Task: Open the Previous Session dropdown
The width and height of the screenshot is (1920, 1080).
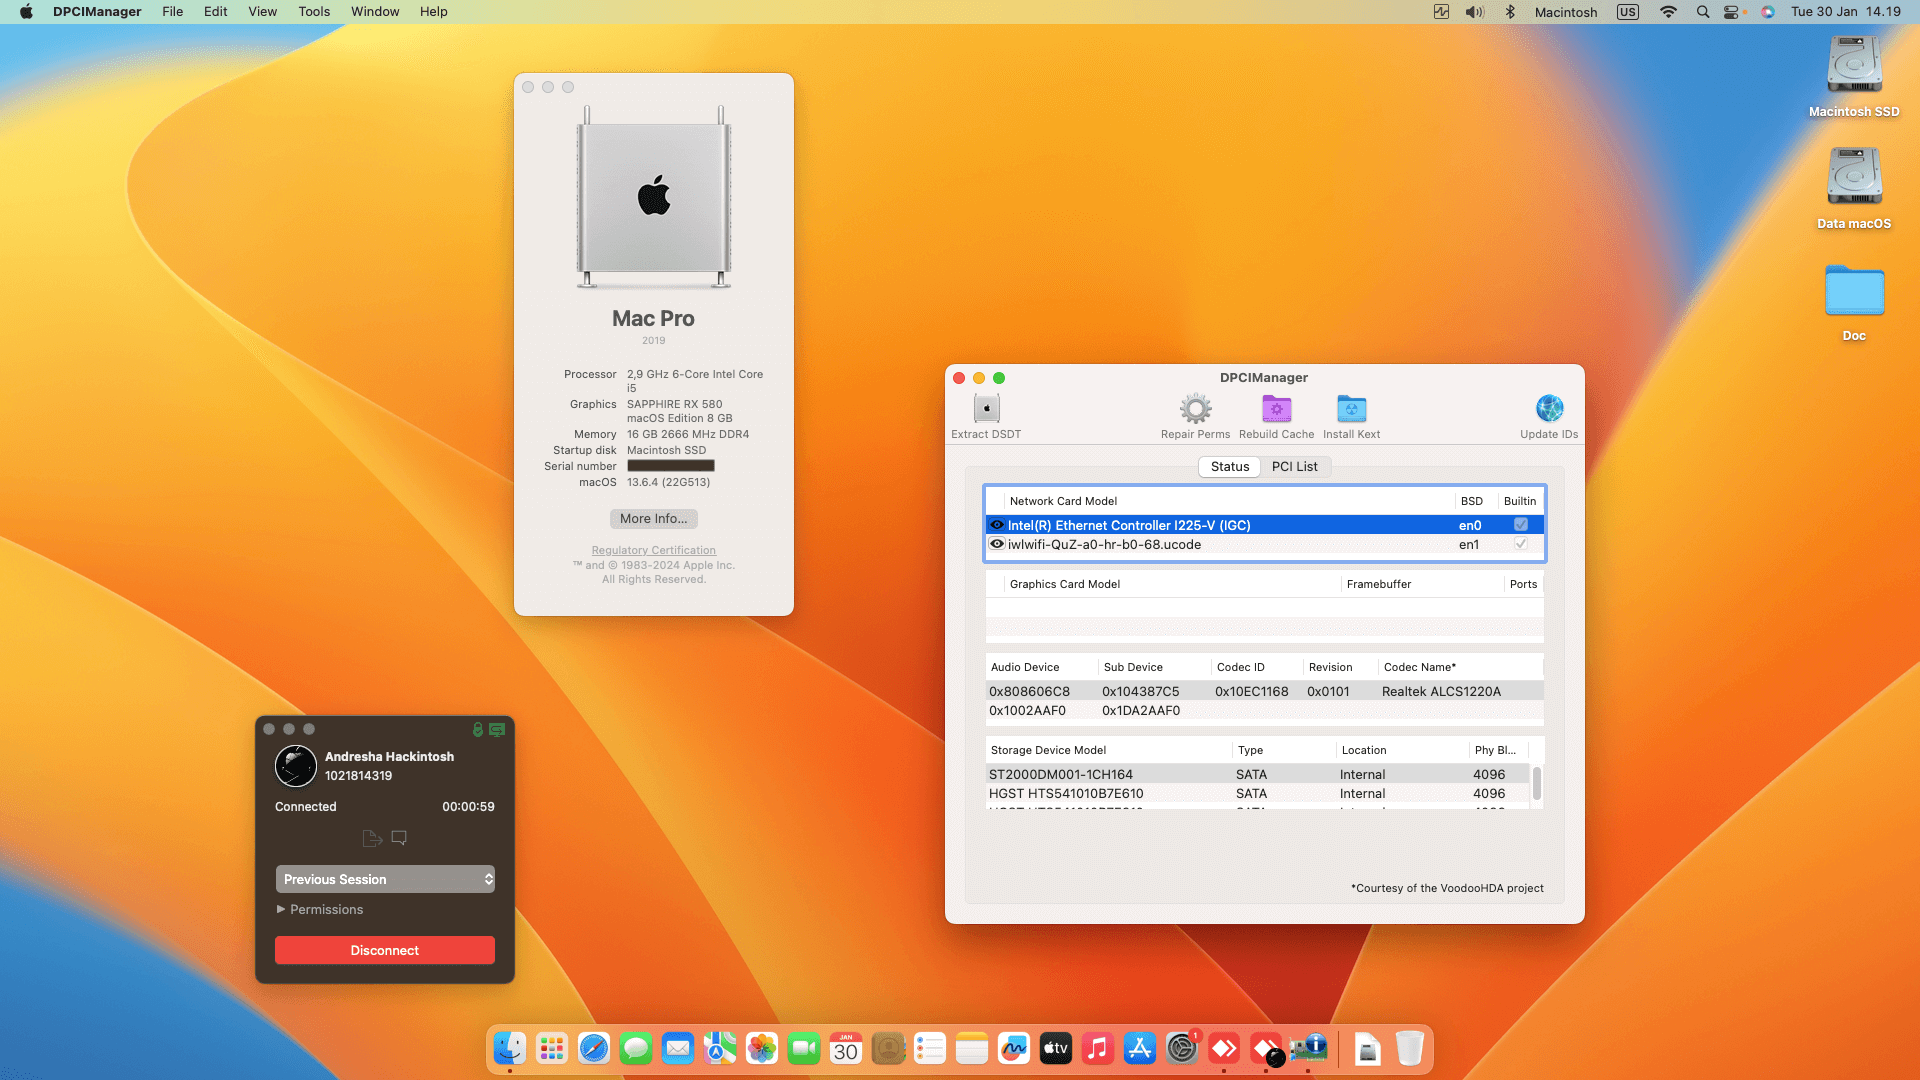Action: (385, 879)
